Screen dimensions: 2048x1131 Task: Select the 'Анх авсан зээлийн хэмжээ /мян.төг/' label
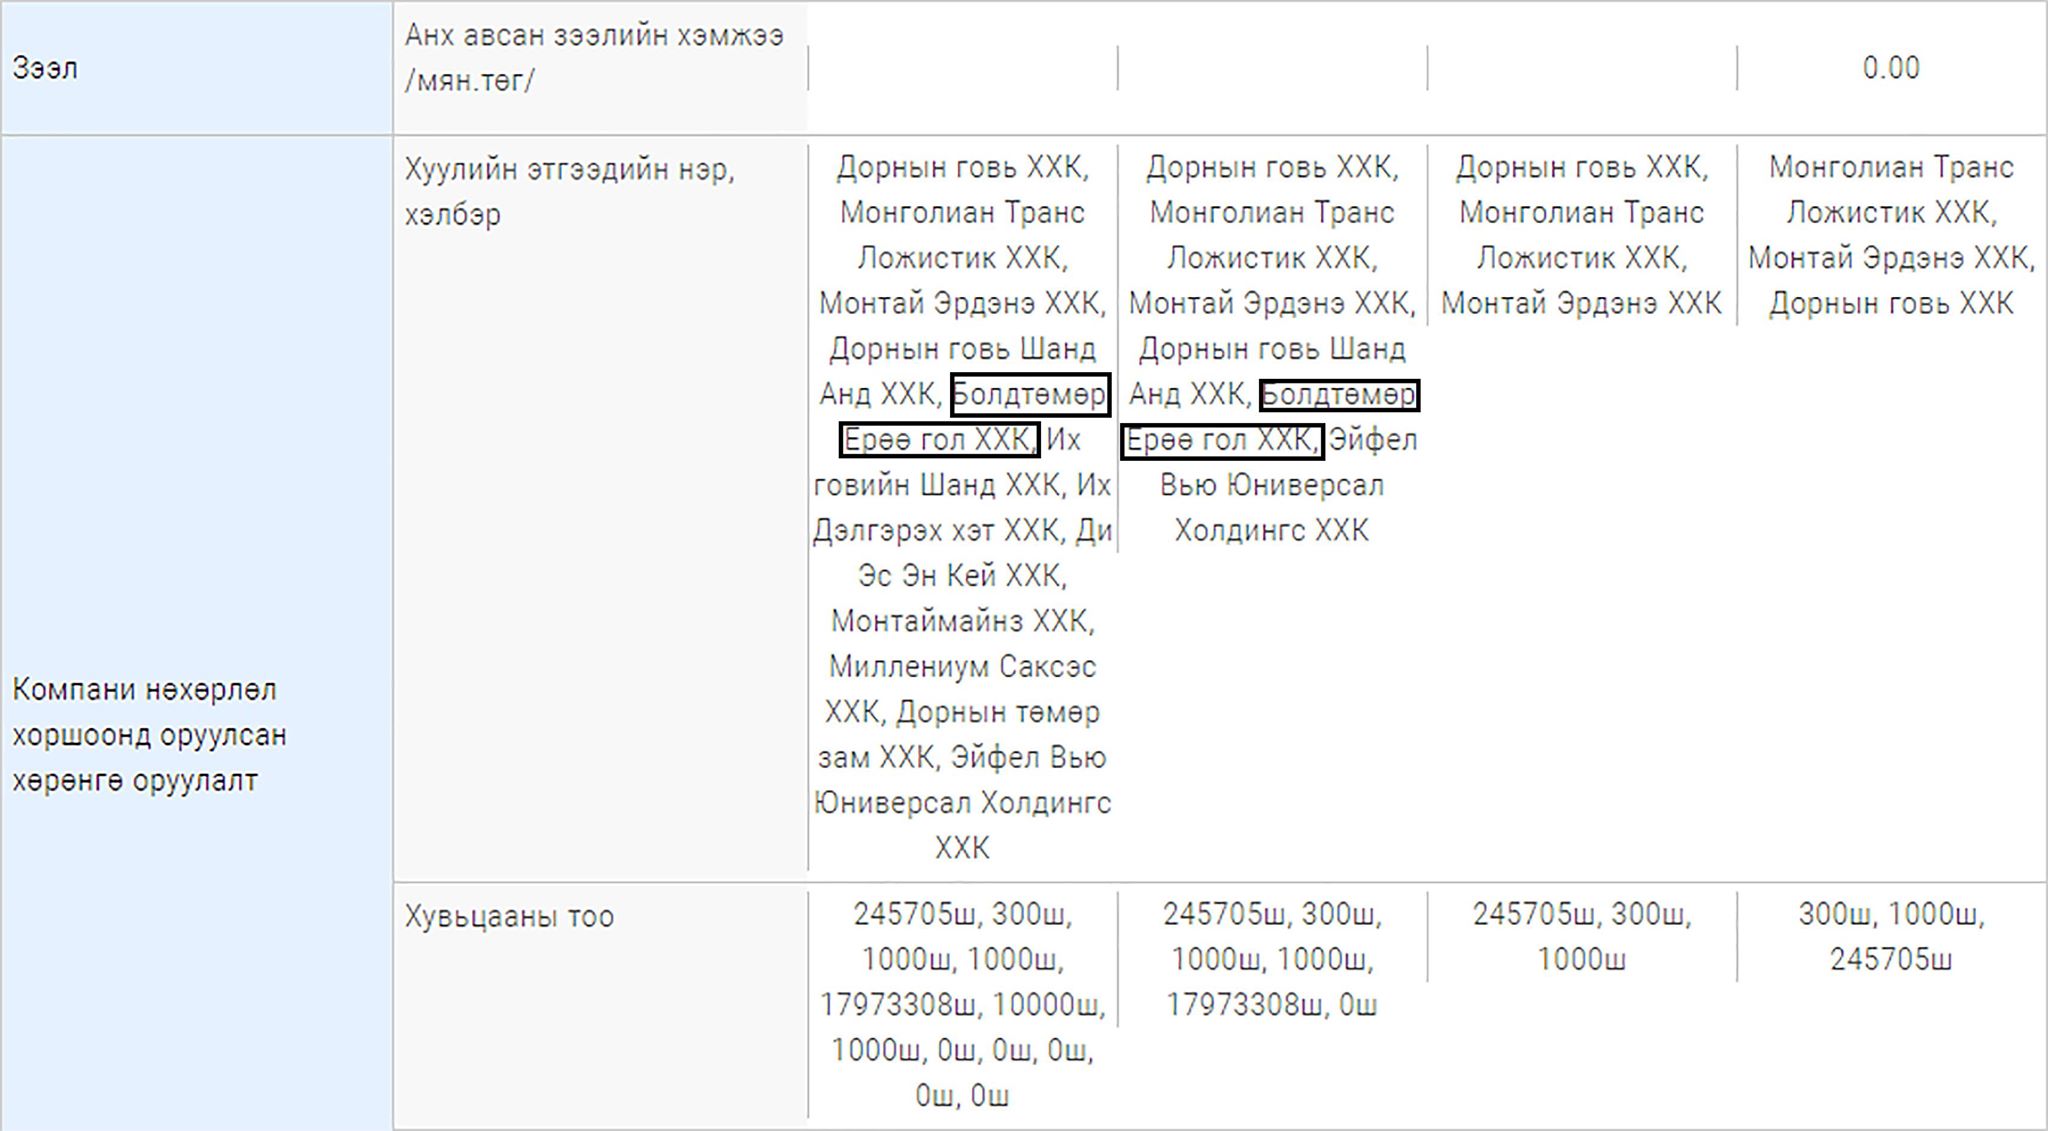point(594,58)
